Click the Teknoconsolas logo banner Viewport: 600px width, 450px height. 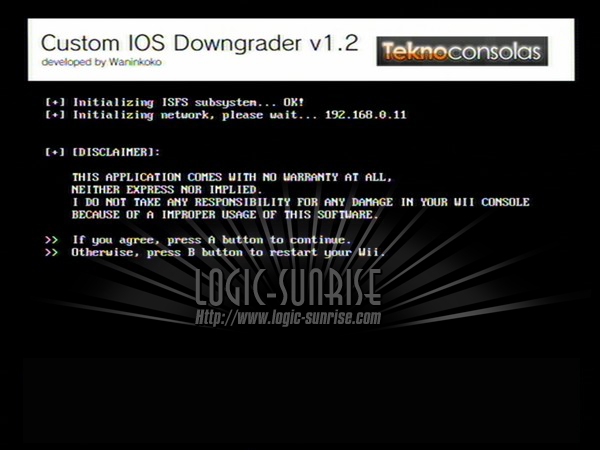click(462, 51)
